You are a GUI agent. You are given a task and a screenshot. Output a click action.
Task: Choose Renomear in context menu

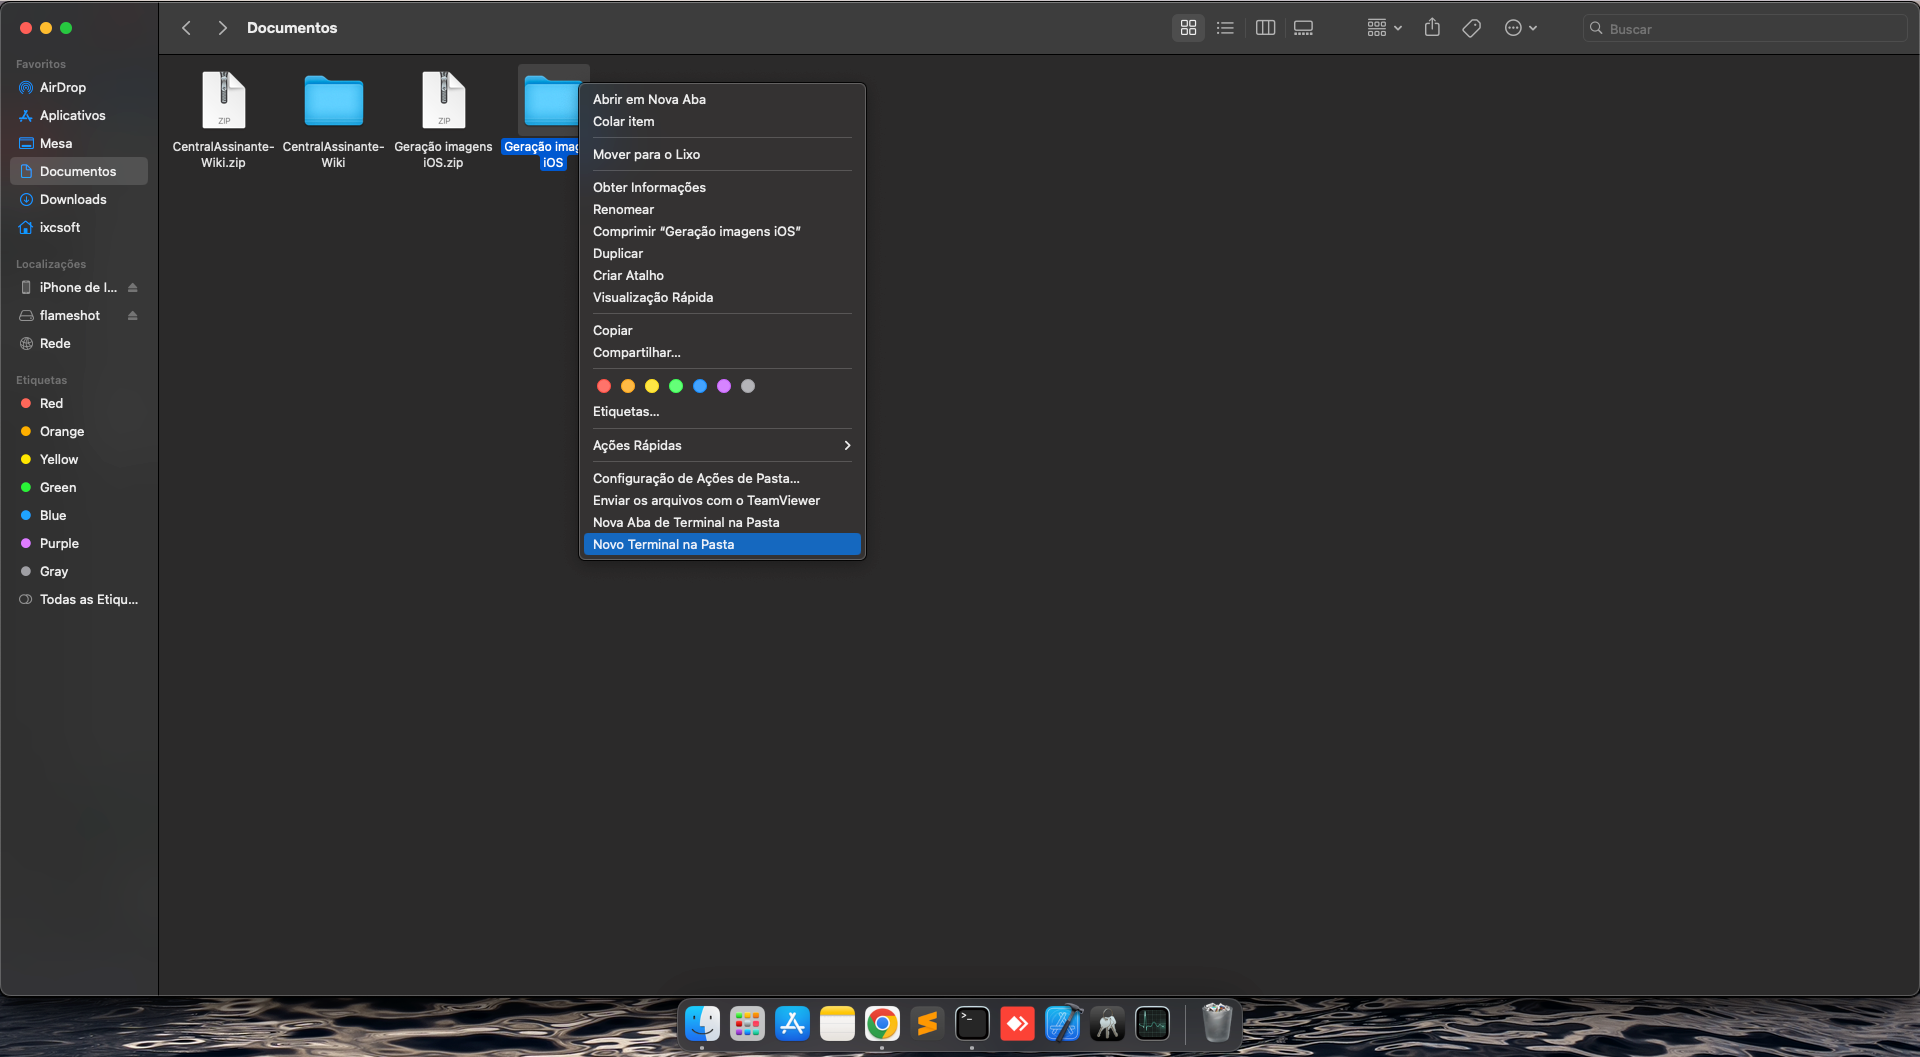click(721, 210)
